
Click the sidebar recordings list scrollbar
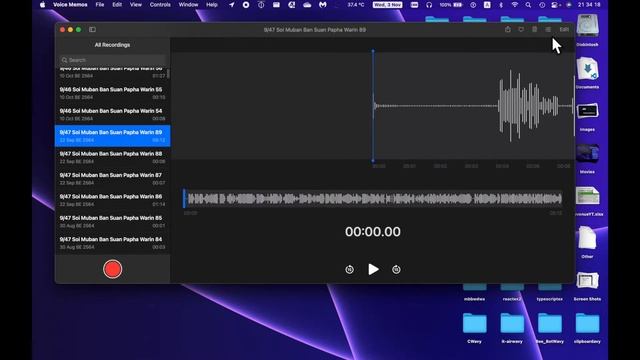point(168,74)
